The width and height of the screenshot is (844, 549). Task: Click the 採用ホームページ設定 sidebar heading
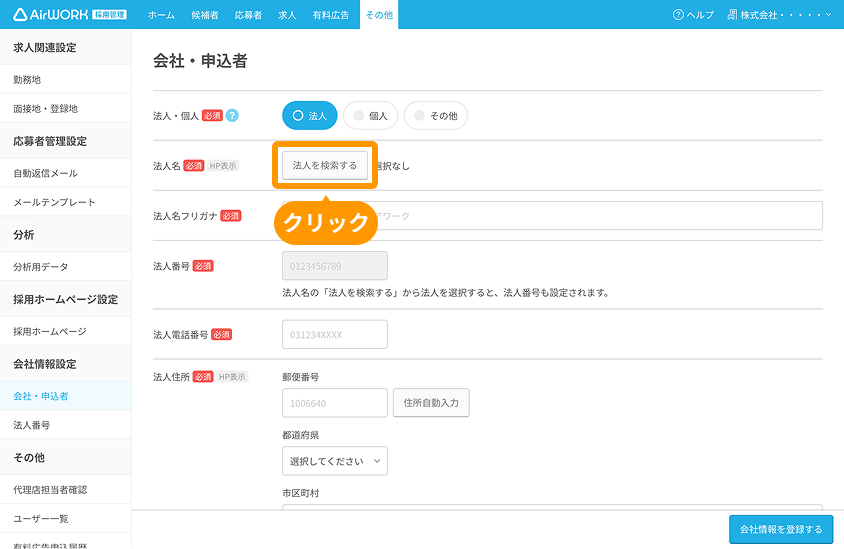(66, 299)
